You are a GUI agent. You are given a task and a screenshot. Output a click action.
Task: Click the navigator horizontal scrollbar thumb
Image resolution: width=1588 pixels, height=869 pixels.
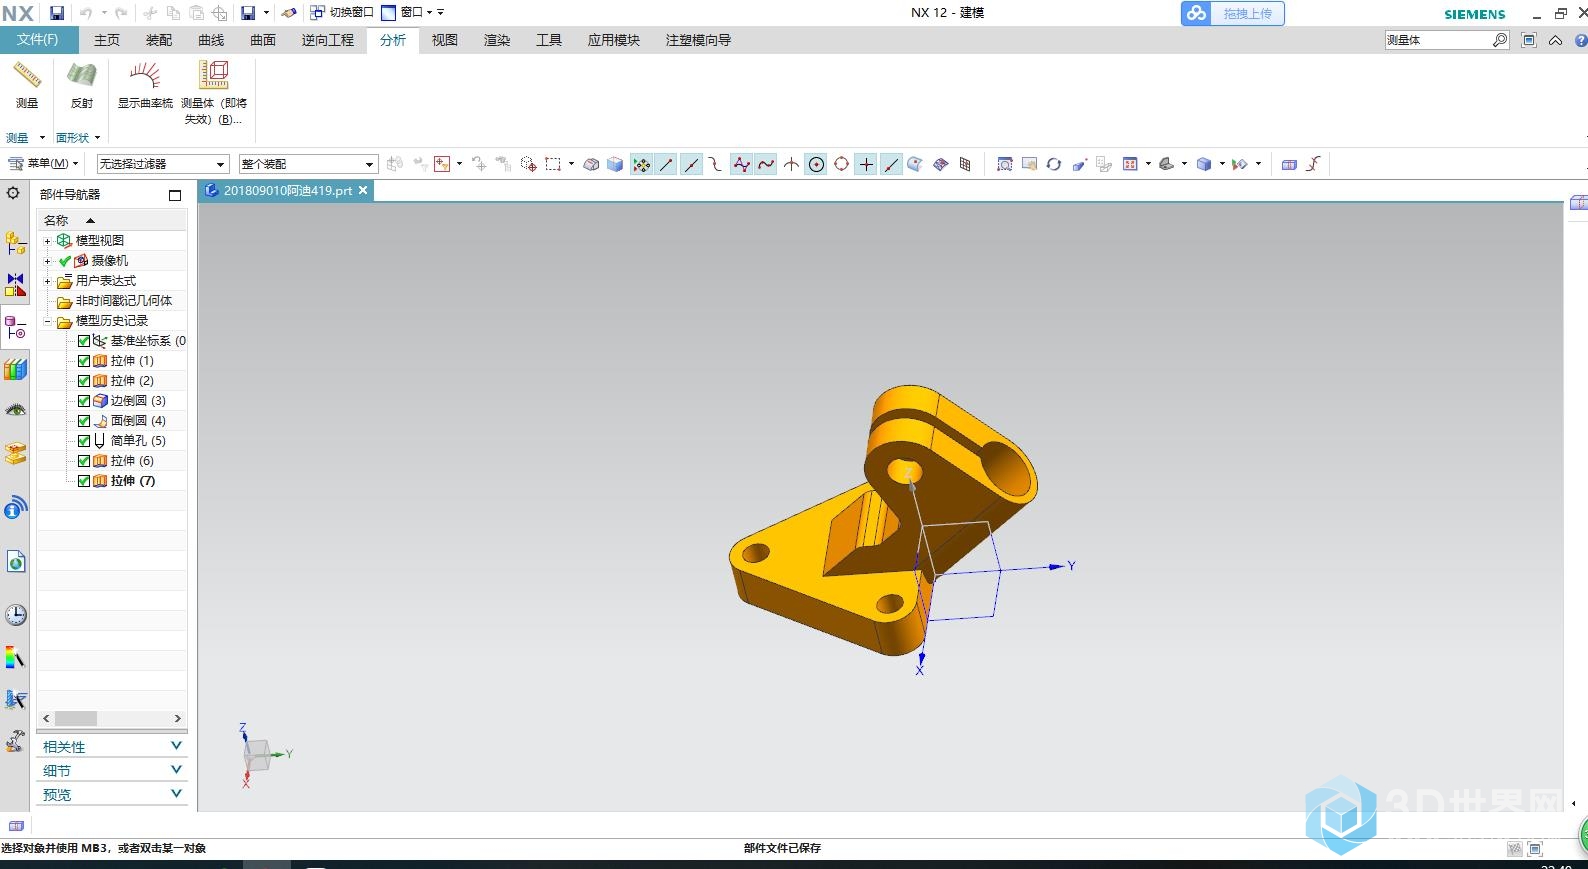pyautogui.click(x=76, y=718)
